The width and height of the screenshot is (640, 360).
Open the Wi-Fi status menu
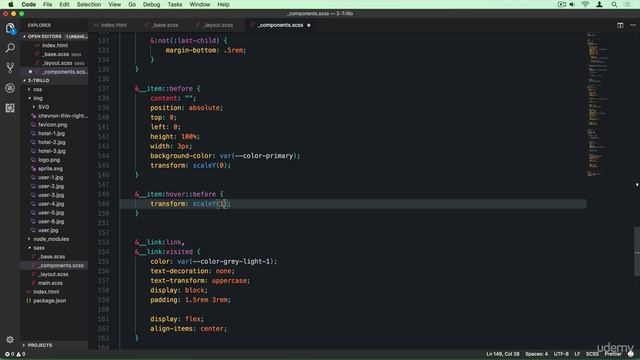(585, 4)
